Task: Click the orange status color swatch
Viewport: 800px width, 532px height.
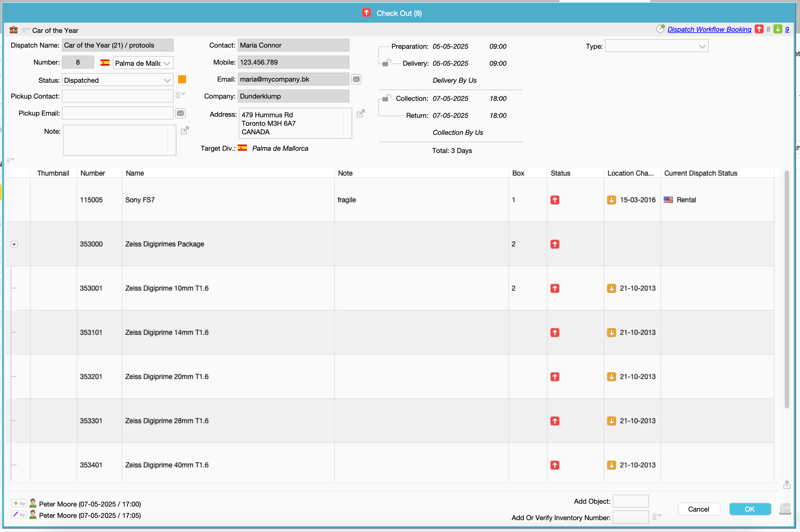Action: pos(182,80)
